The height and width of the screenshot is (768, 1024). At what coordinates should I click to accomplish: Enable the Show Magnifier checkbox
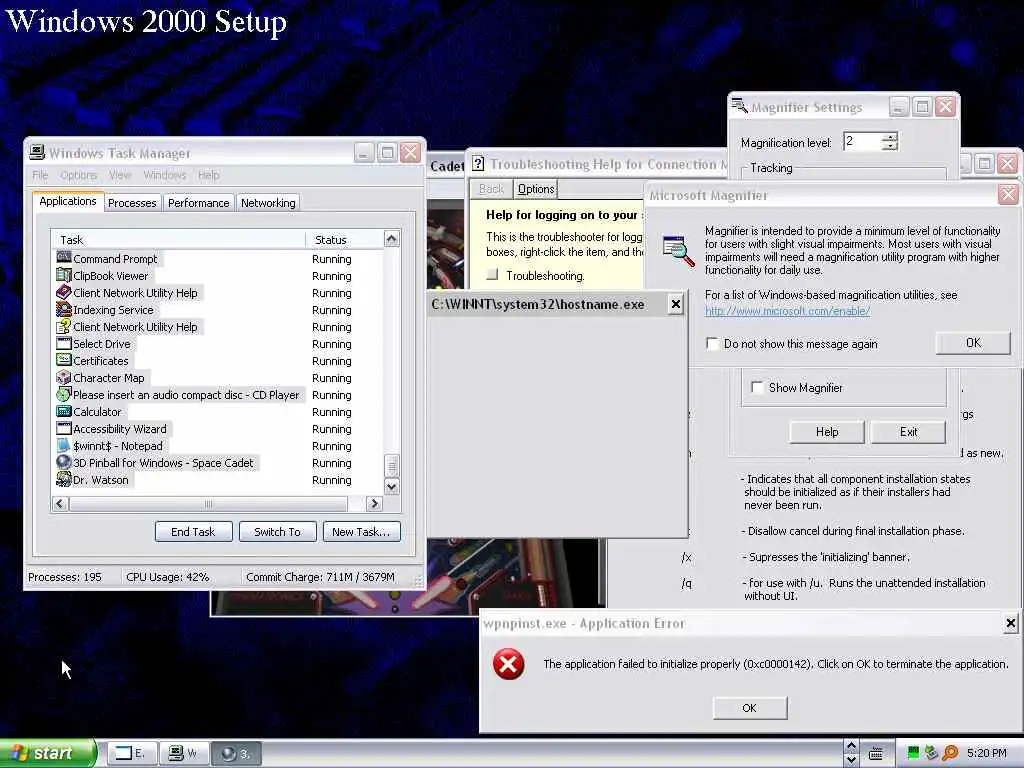(758, 387)
